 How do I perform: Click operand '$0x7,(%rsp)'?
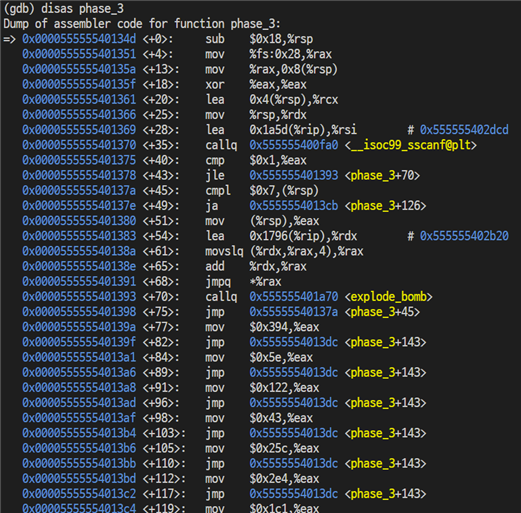point(284,190)
